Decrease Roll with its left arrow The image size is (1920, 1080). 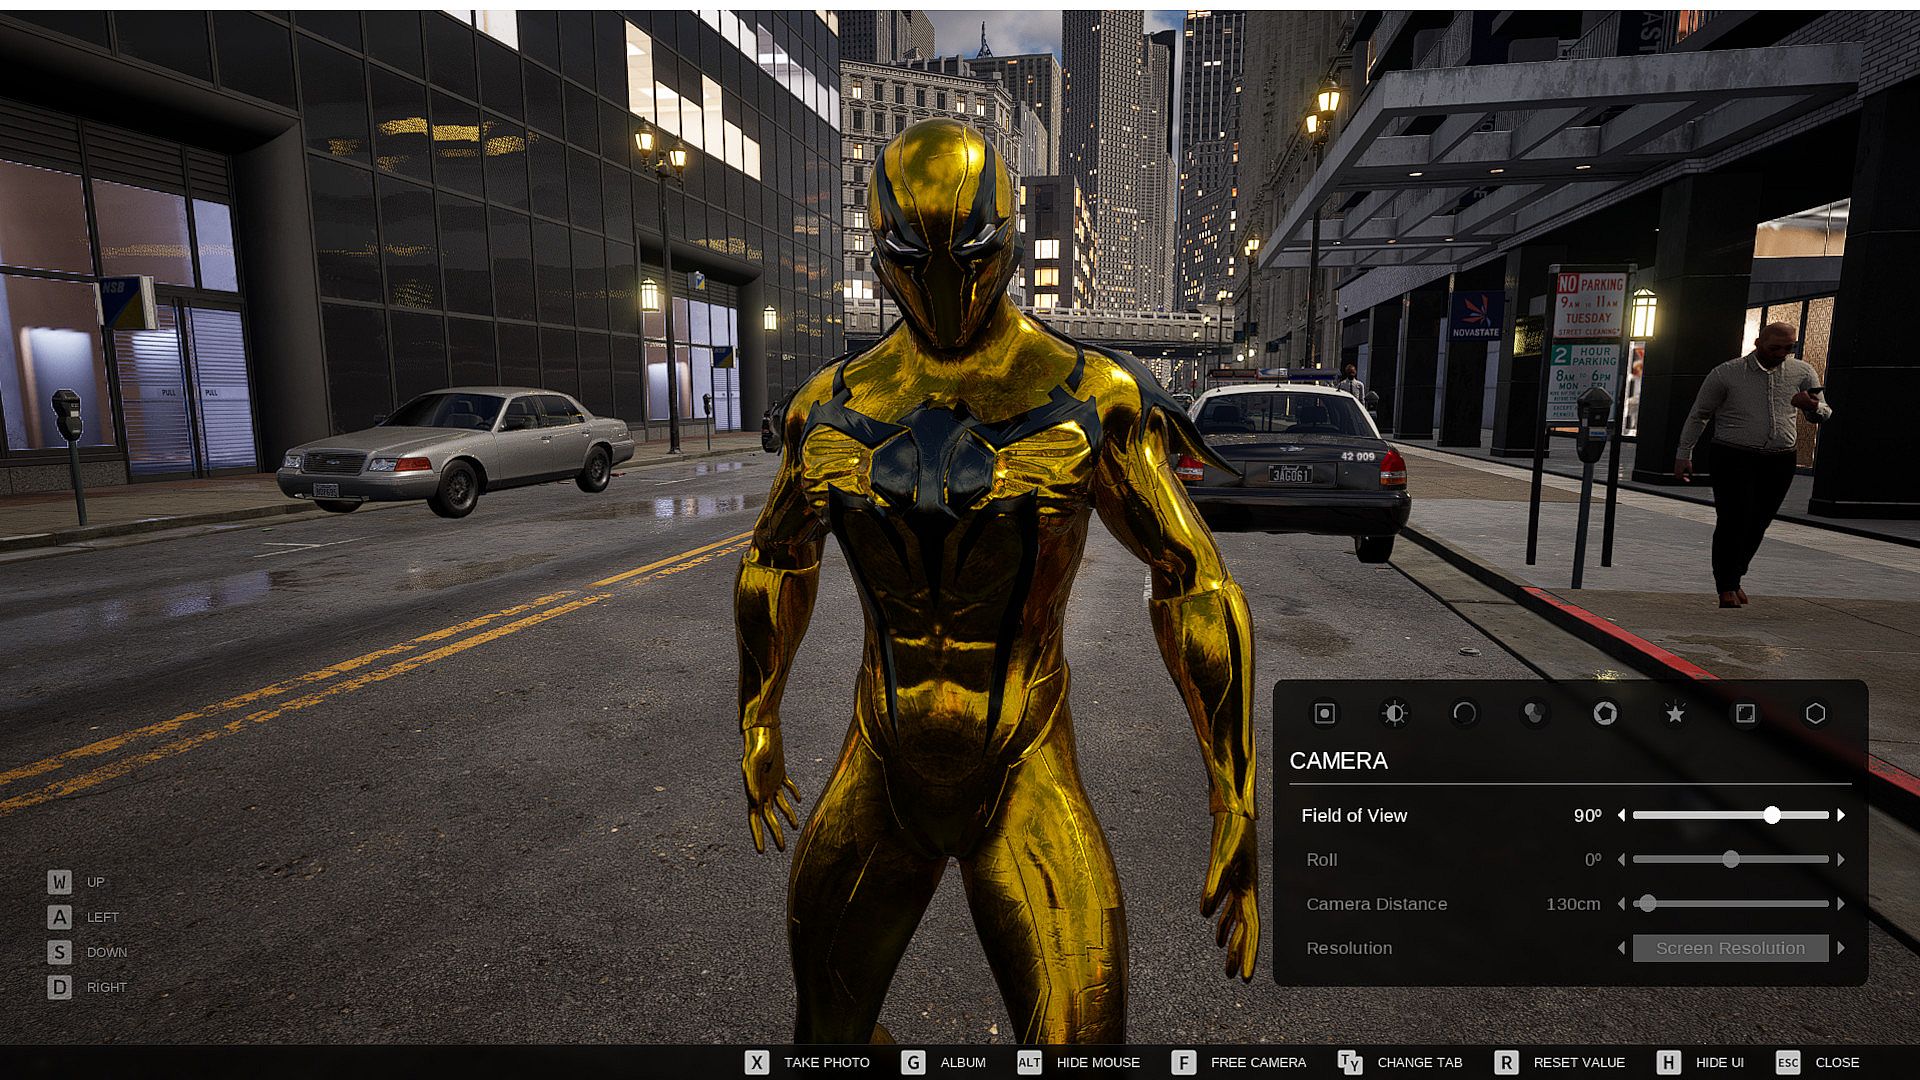point(1621,859)
